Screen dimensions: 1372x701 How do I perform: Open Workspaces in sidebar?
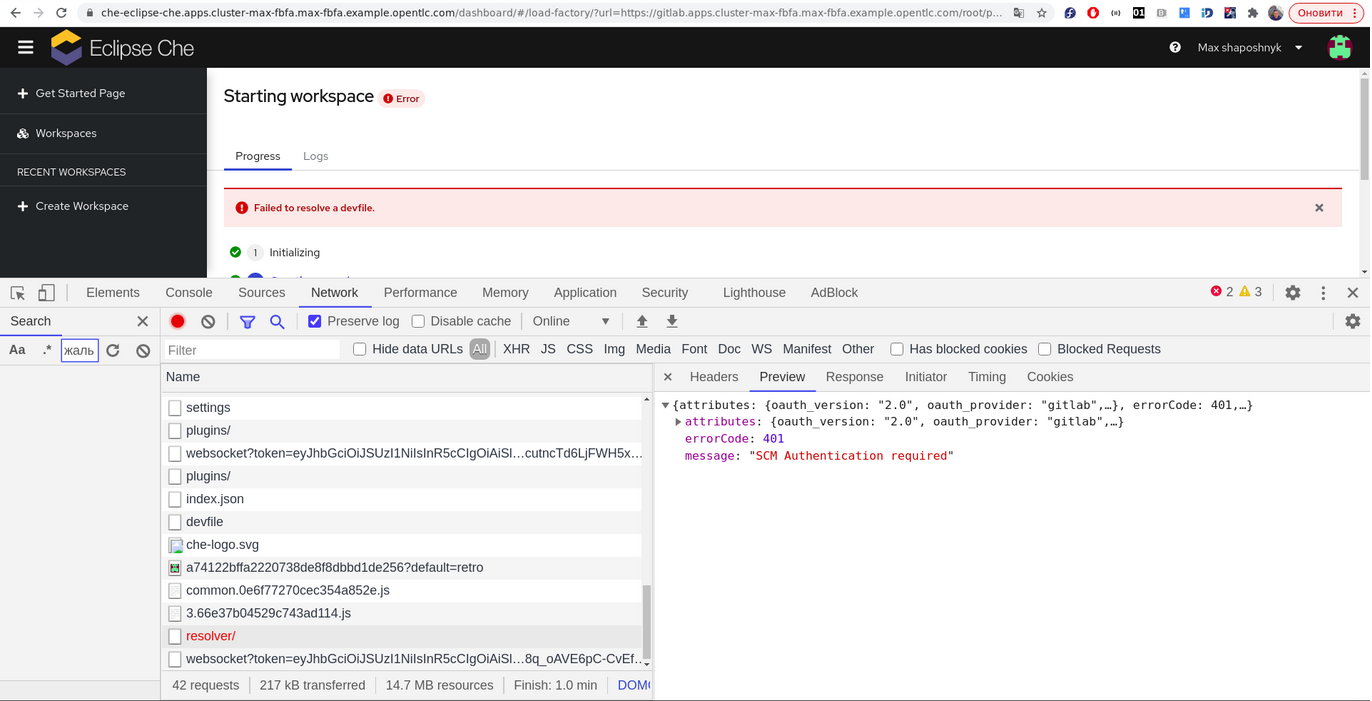click(66, 133)
